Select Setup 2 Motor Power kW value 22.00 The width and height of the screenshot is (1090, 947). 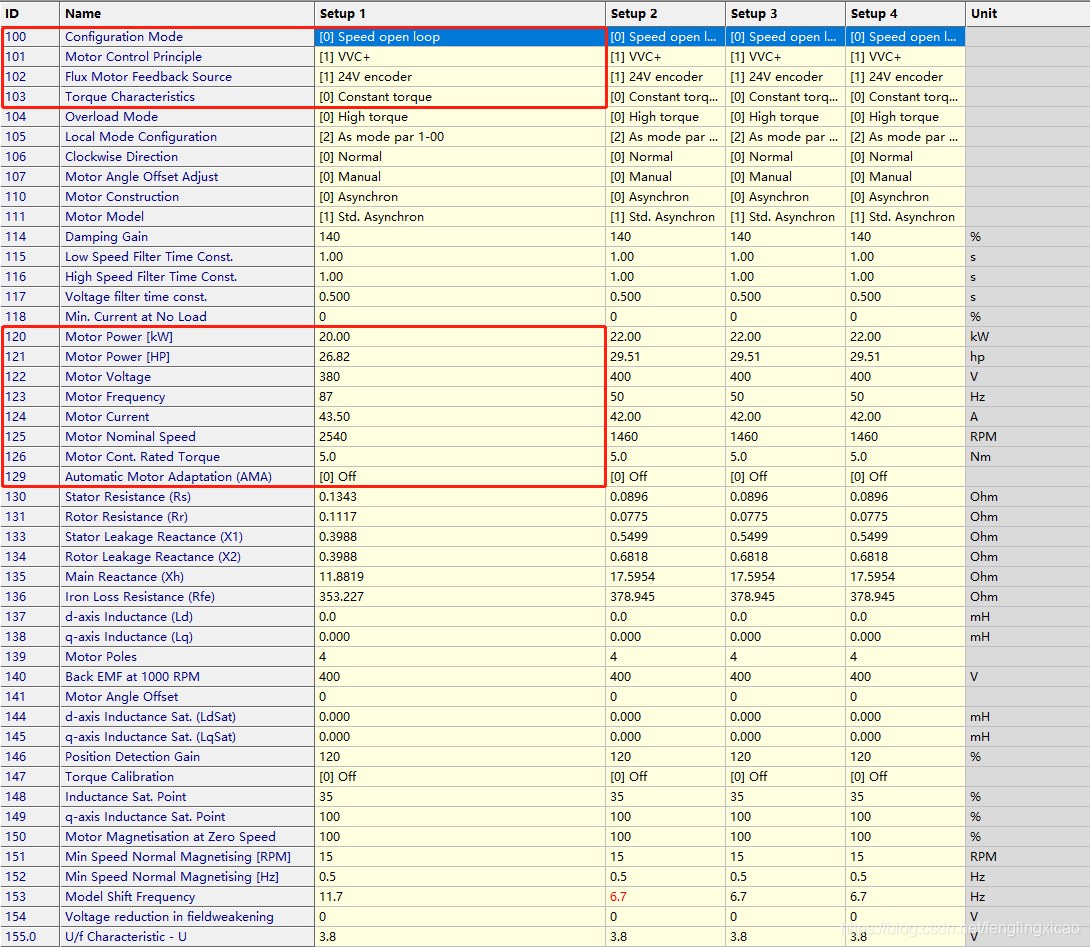(x=665, y=337)
